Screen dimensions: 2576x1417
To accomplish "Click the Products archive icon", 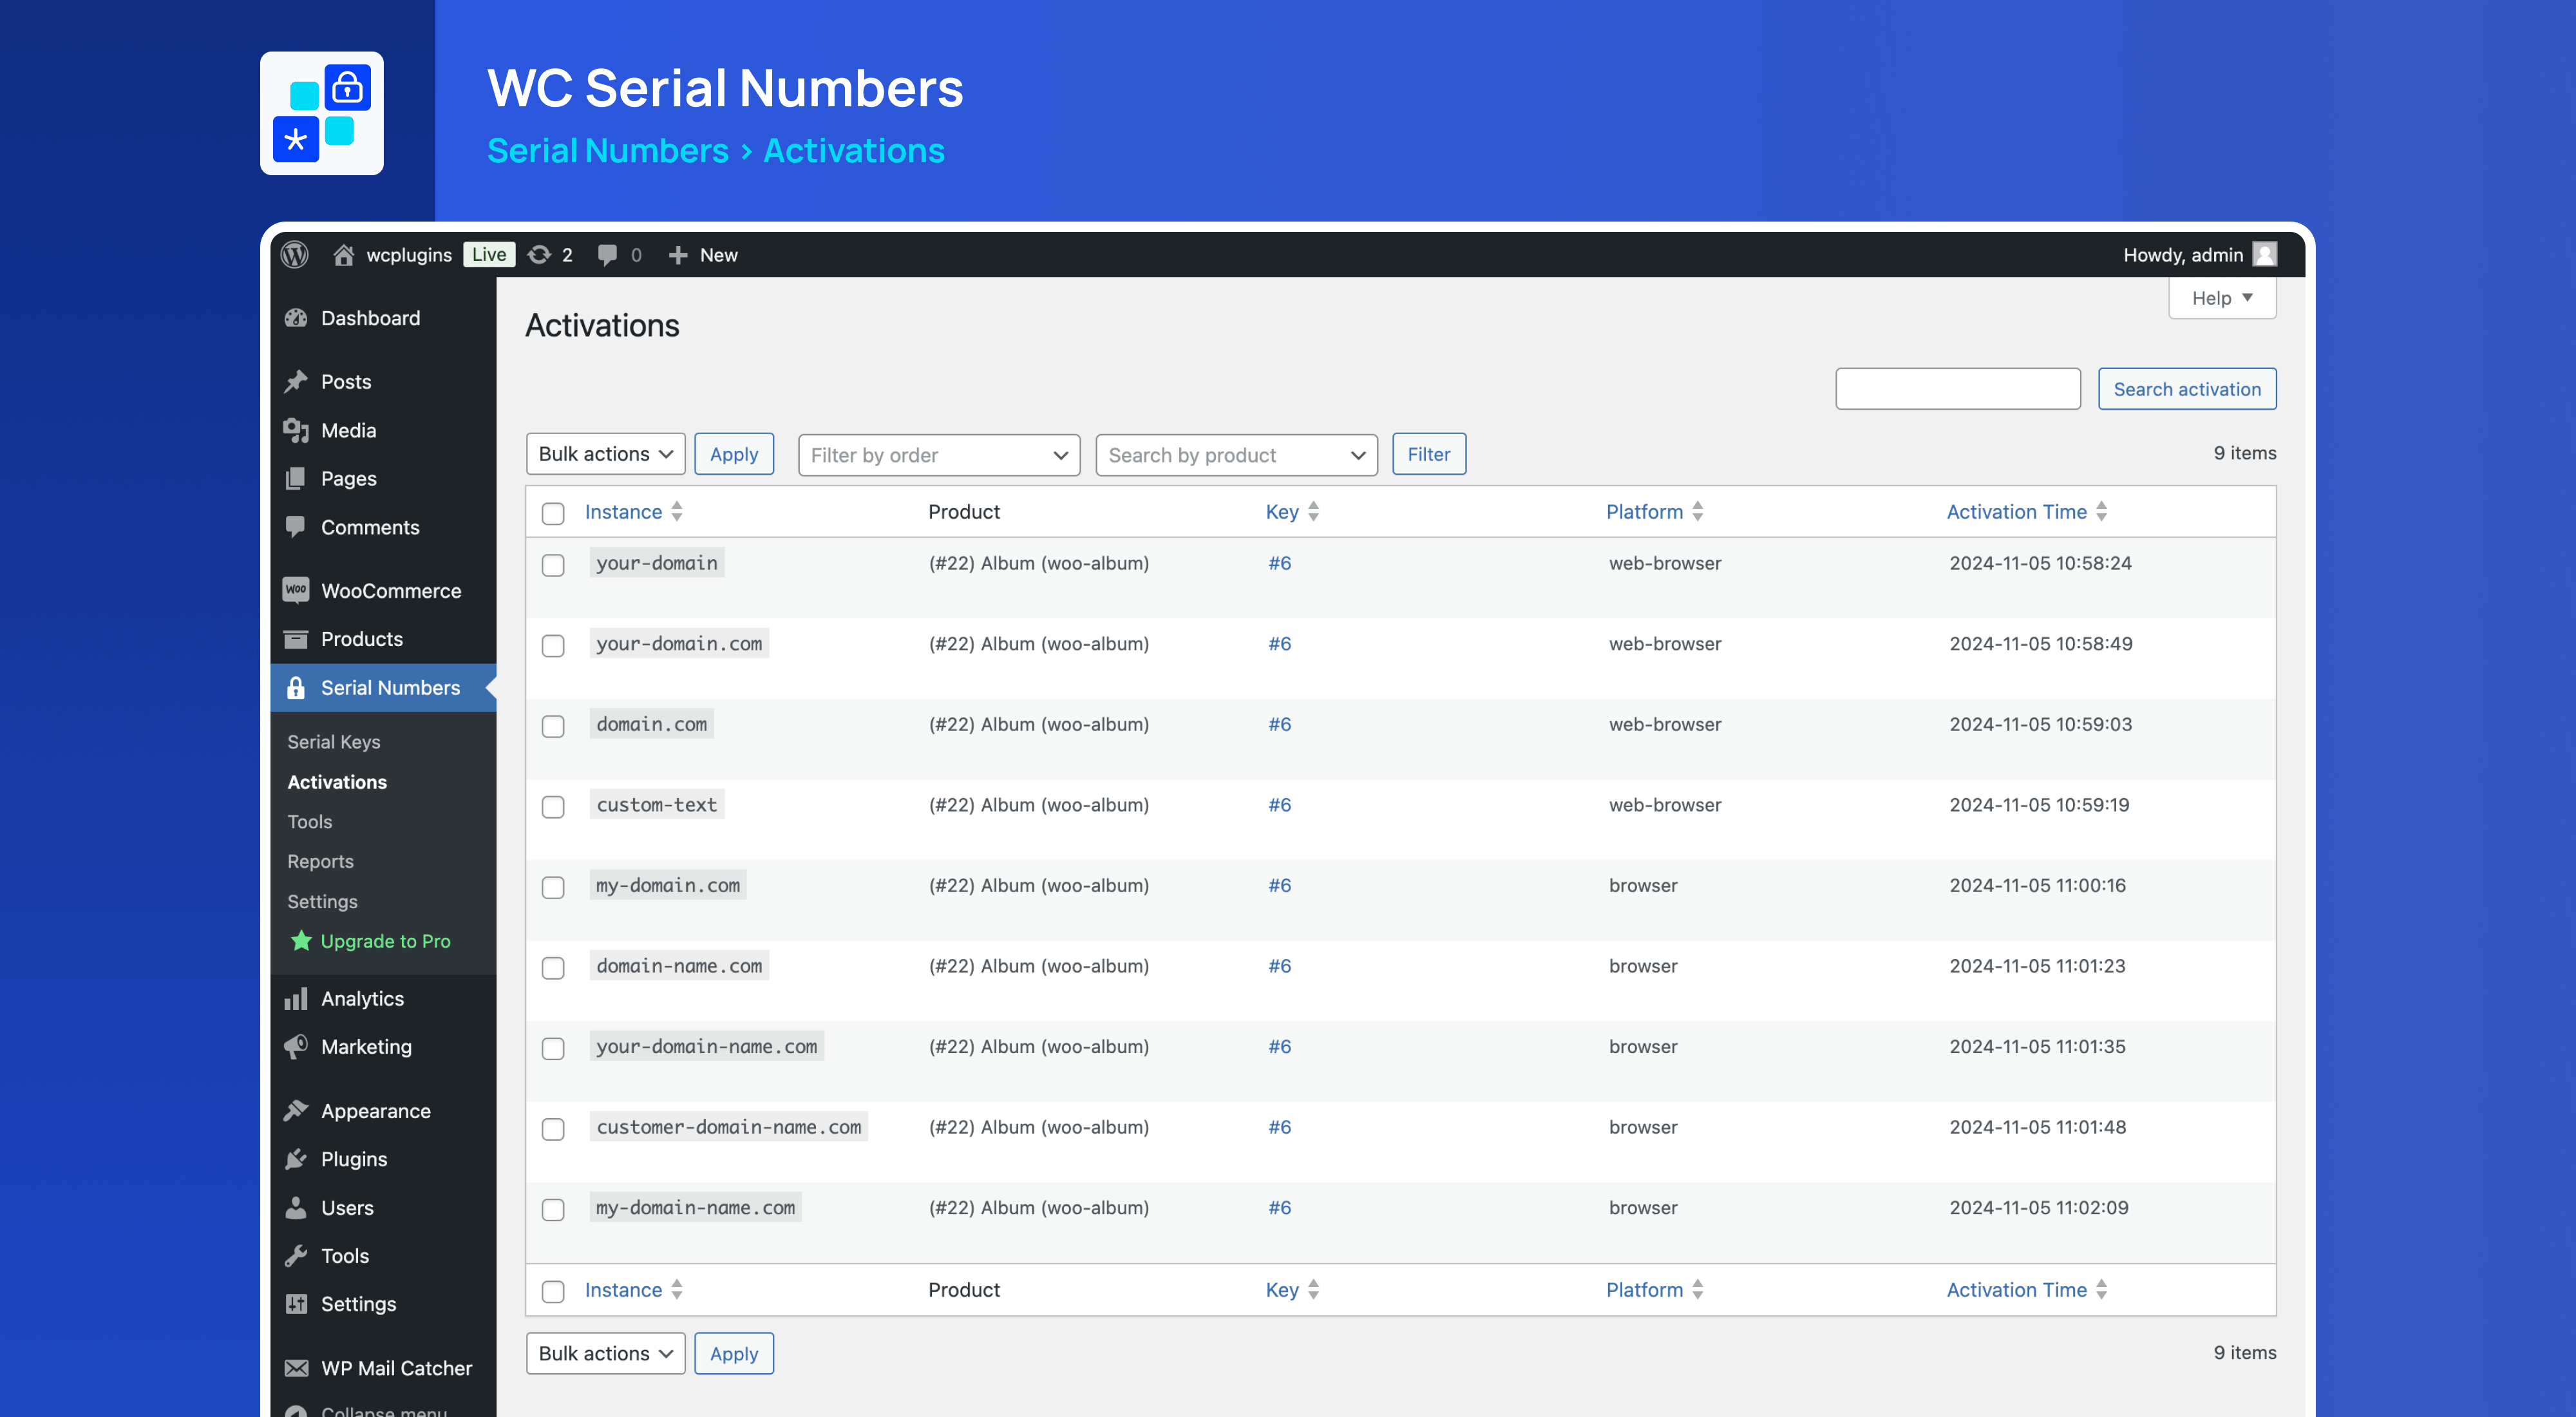I will pyautogui.click(x=296, y=639).
